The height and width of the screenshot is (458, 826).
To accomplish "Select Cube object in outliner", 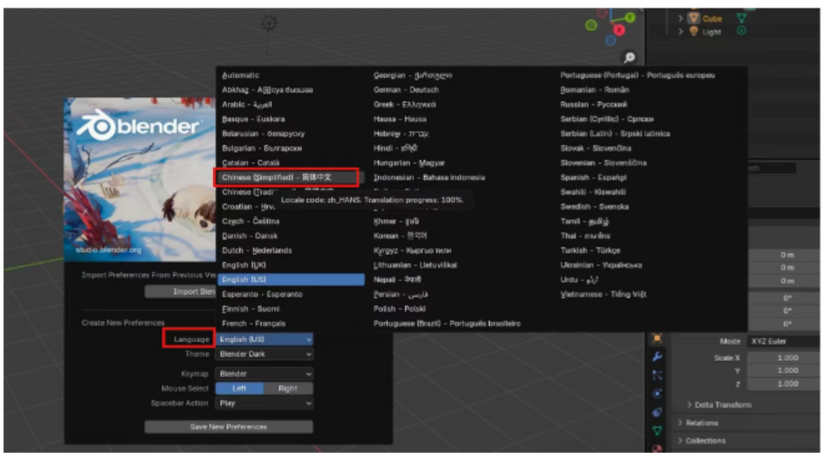I will (712, 19).
